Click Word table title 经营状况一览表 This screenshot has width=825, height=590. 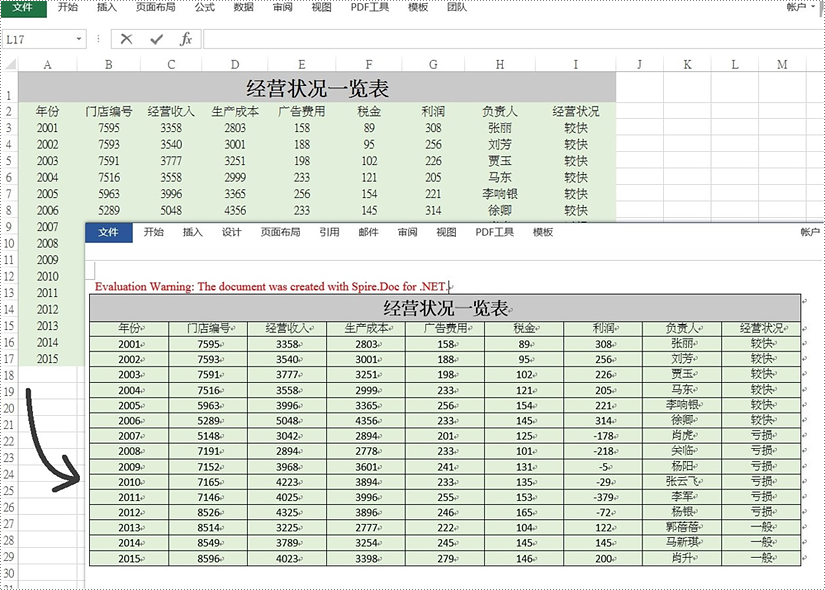click(445, 308)
